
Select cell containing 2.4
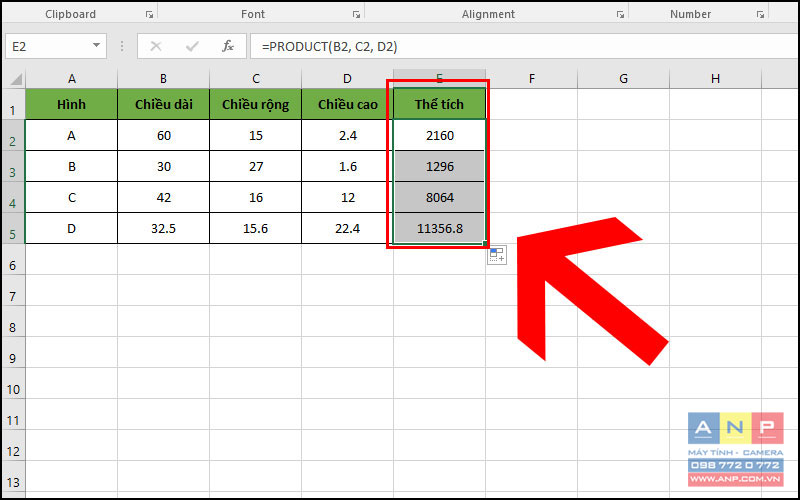347,136
